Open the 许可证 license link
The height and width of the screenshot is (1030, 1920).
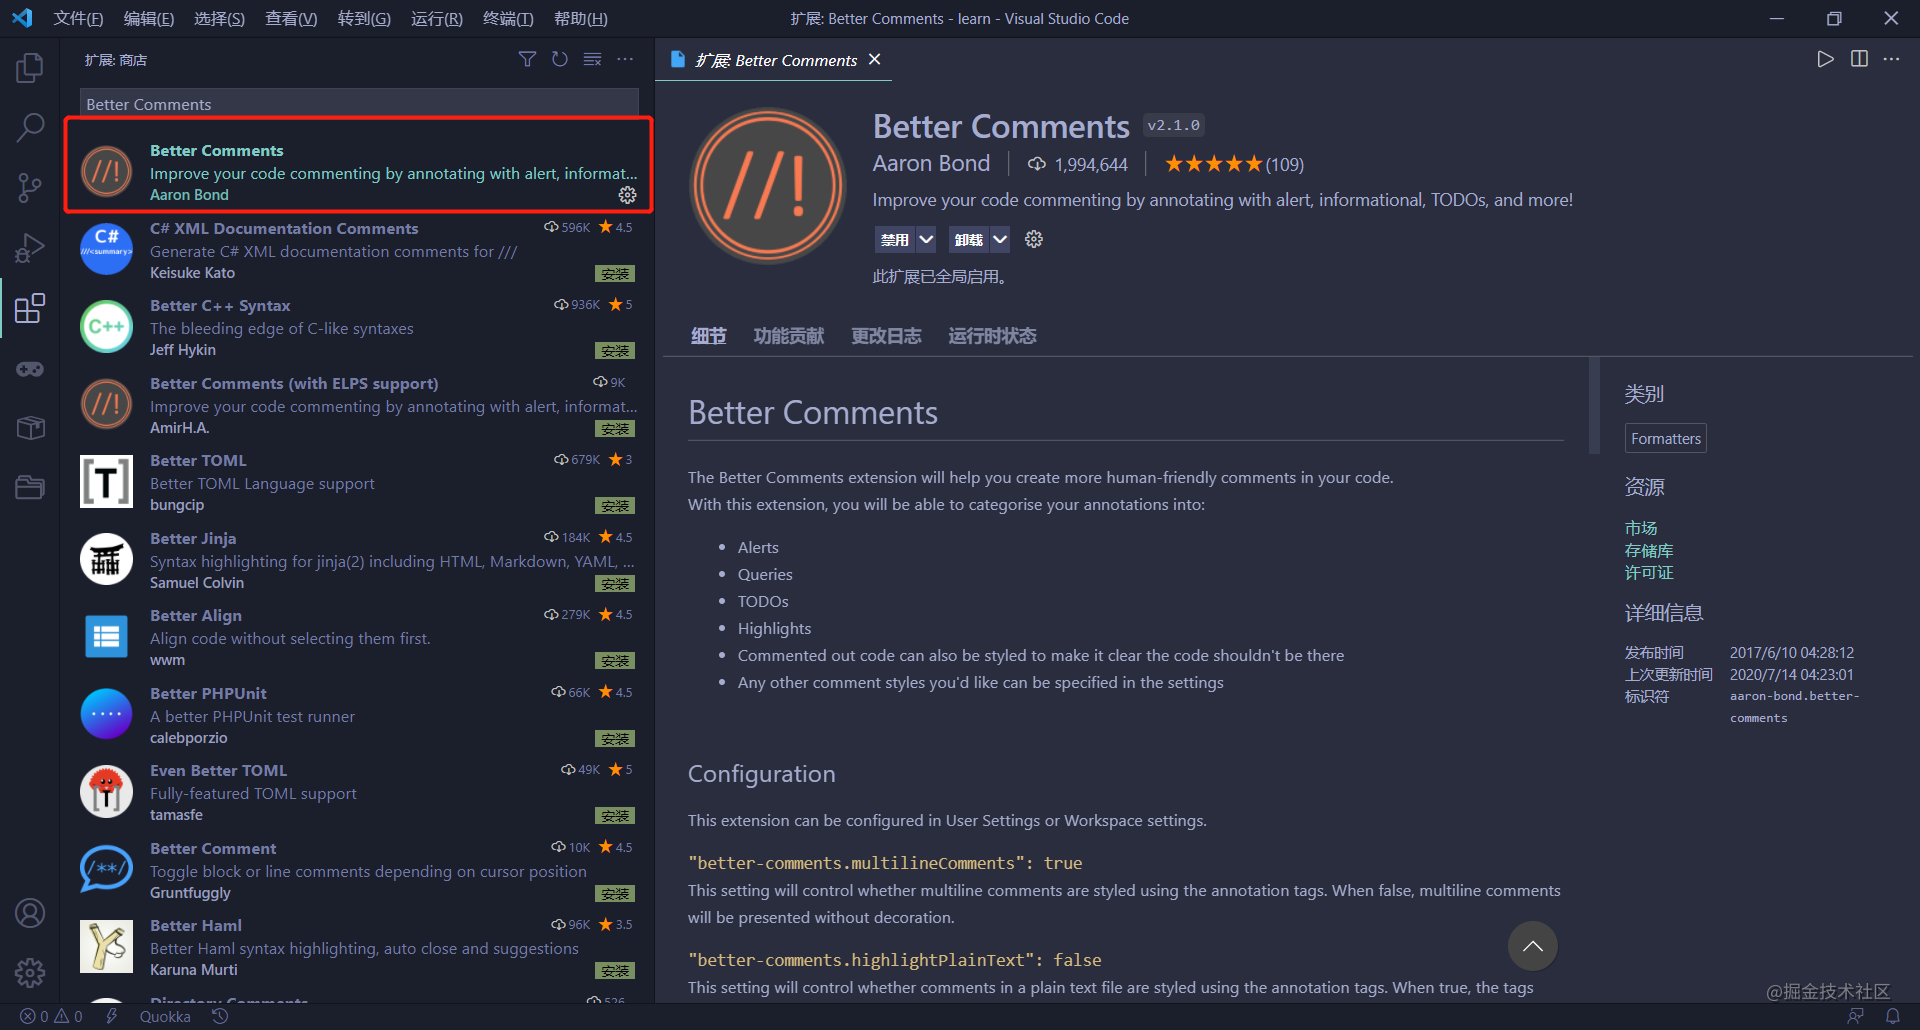click(x=1649, y=573)
